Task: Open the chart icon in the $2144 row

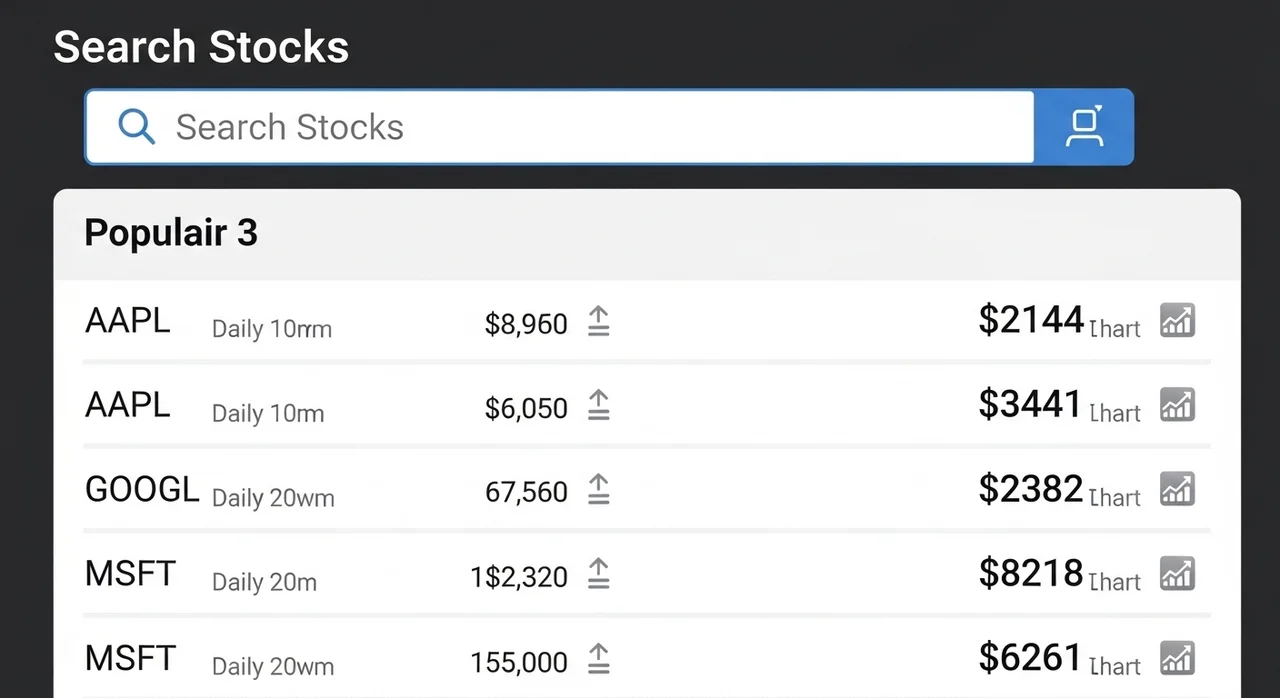Action: point(1177,321)
